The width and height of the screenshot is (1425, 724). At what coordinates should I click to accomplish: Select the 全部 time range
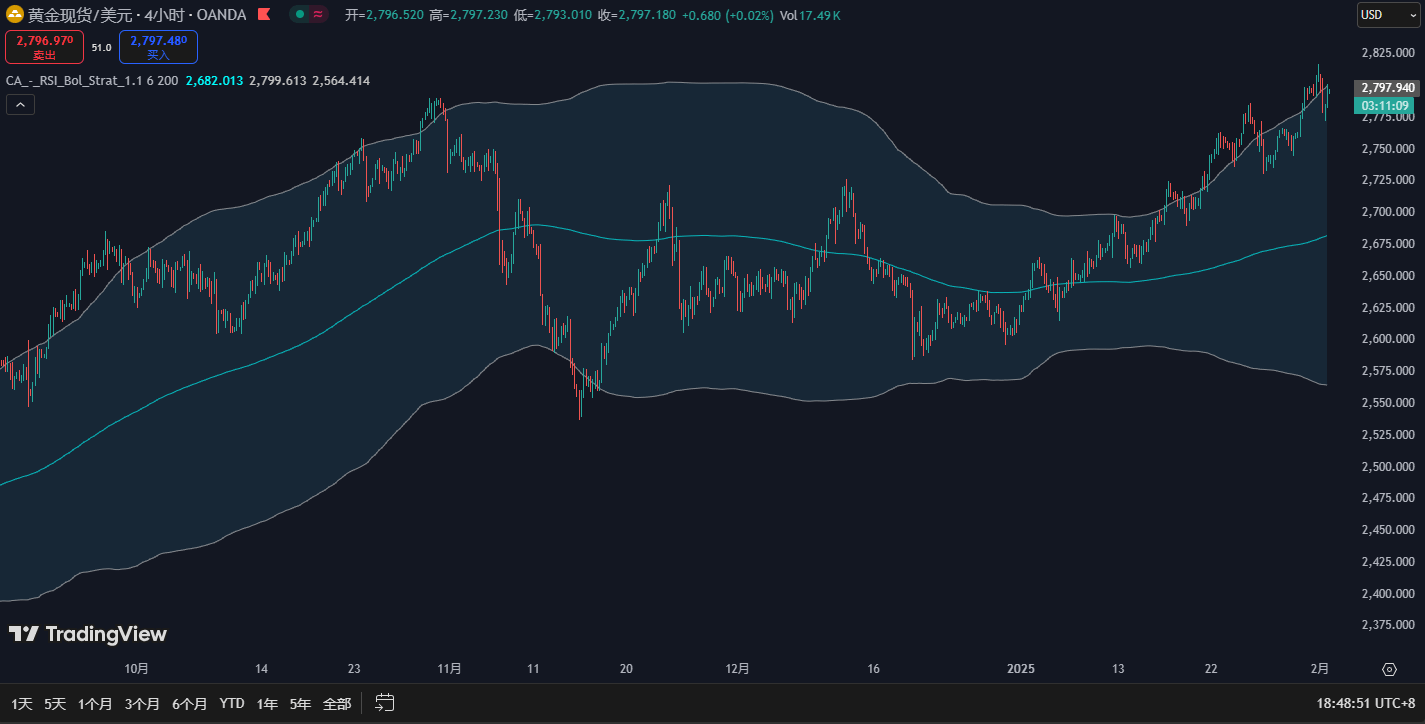(x=336, y=704)
